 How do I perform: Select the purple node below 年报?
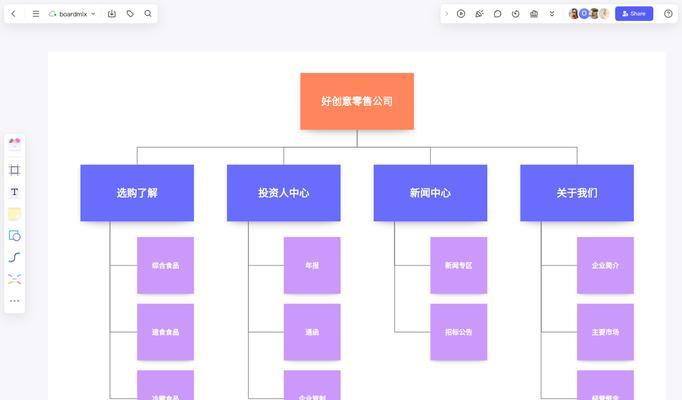[x=312, y=332]
